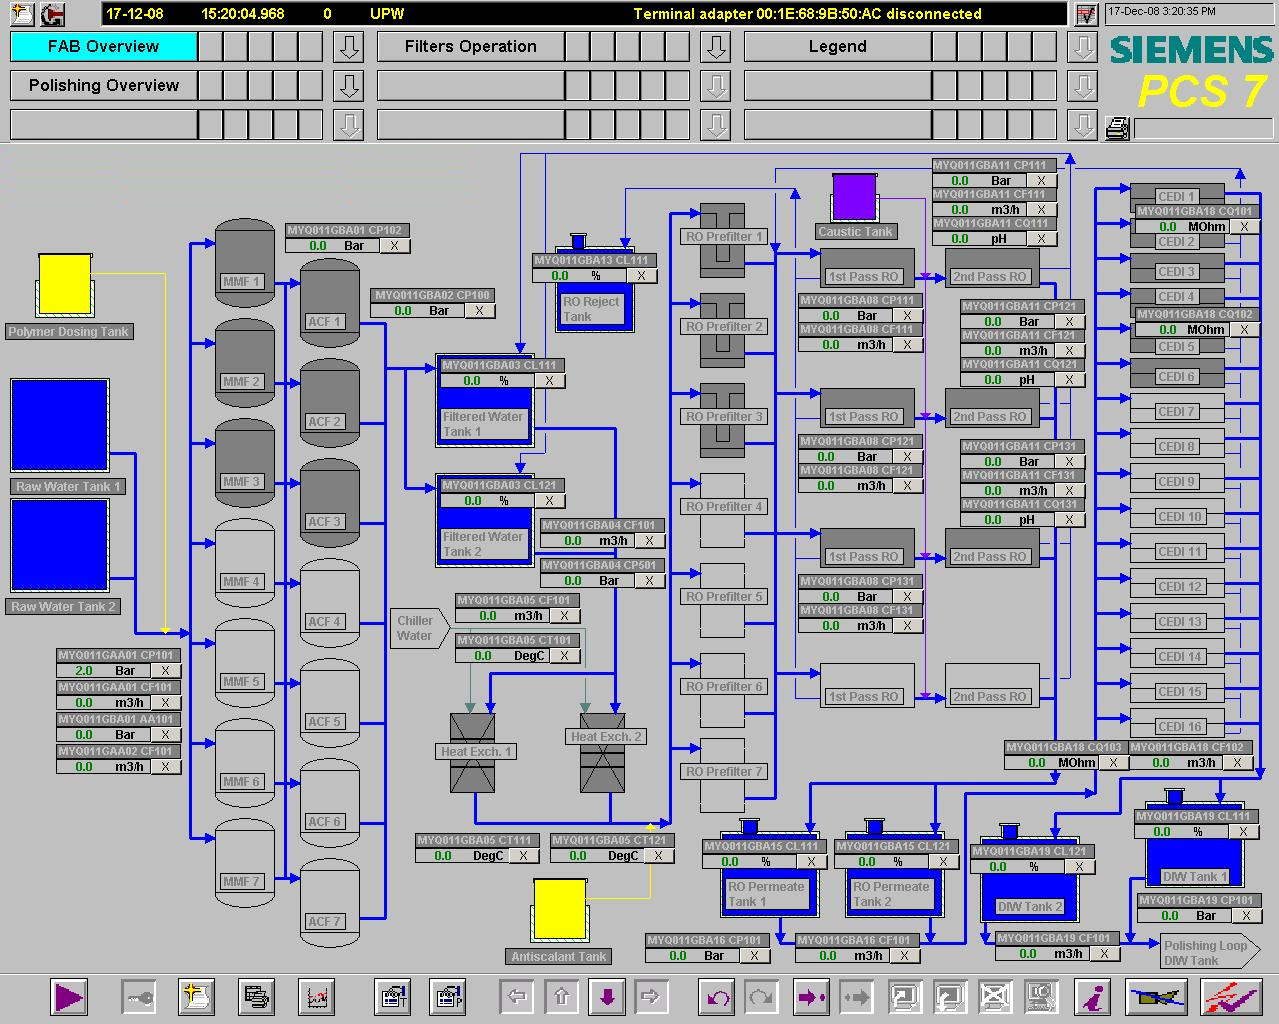Click the key login icon
The image size is (1279, 1024).
click(x=138, y=997)
